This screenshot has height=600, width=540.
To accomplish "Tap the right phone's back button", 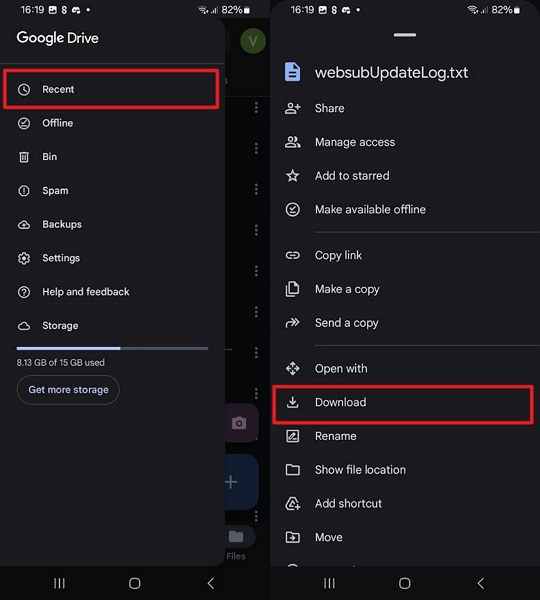I will (480, 583).
